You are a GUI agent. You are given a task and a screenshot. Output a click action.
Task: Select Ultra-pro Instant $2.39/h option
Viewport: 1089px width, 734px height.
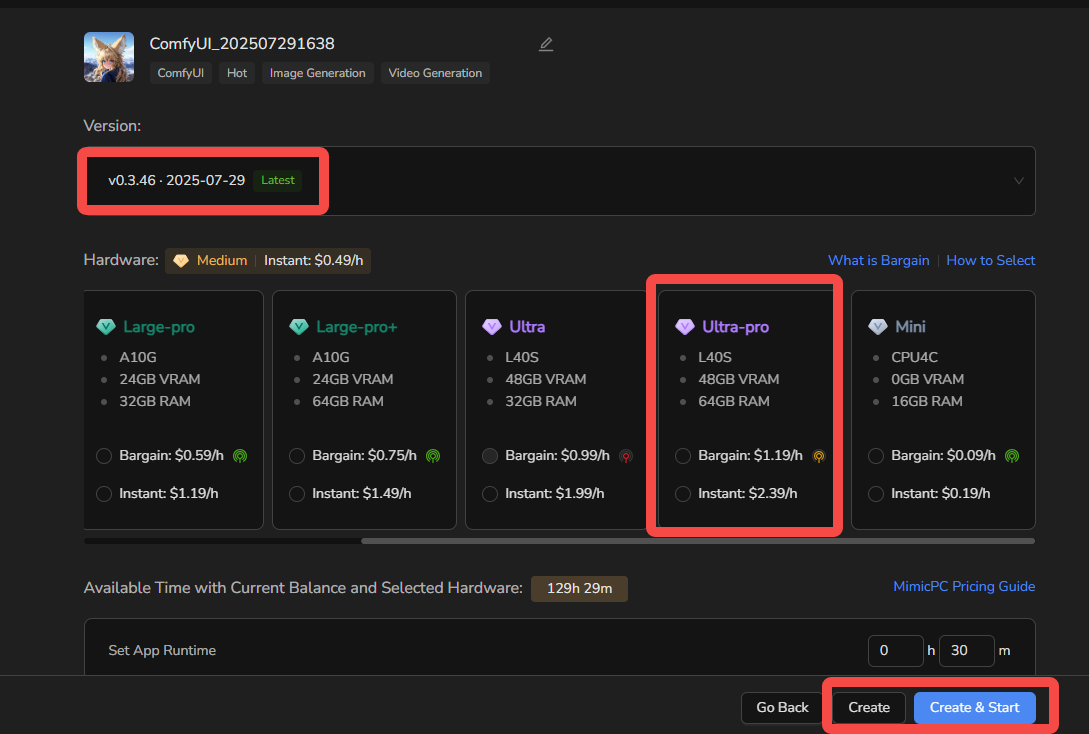(x=683, y=494)
